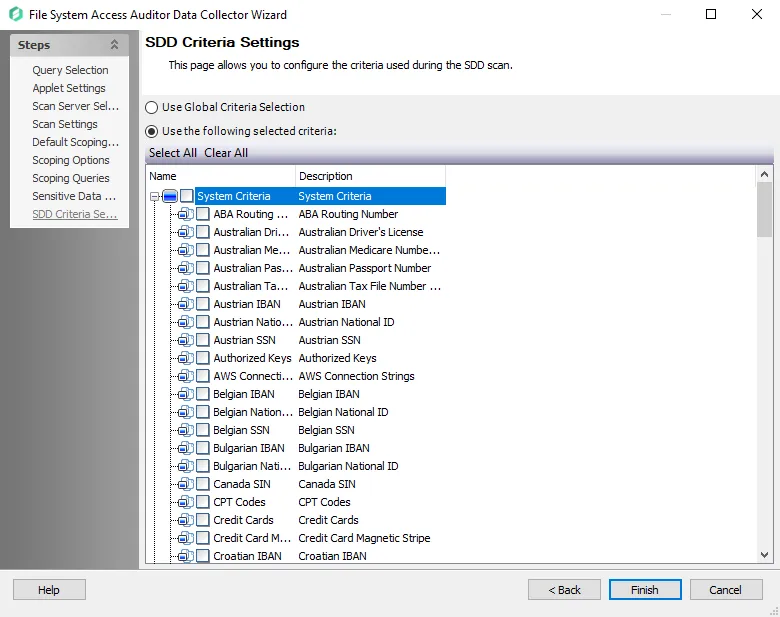Click the Description column header

[371, 176]
